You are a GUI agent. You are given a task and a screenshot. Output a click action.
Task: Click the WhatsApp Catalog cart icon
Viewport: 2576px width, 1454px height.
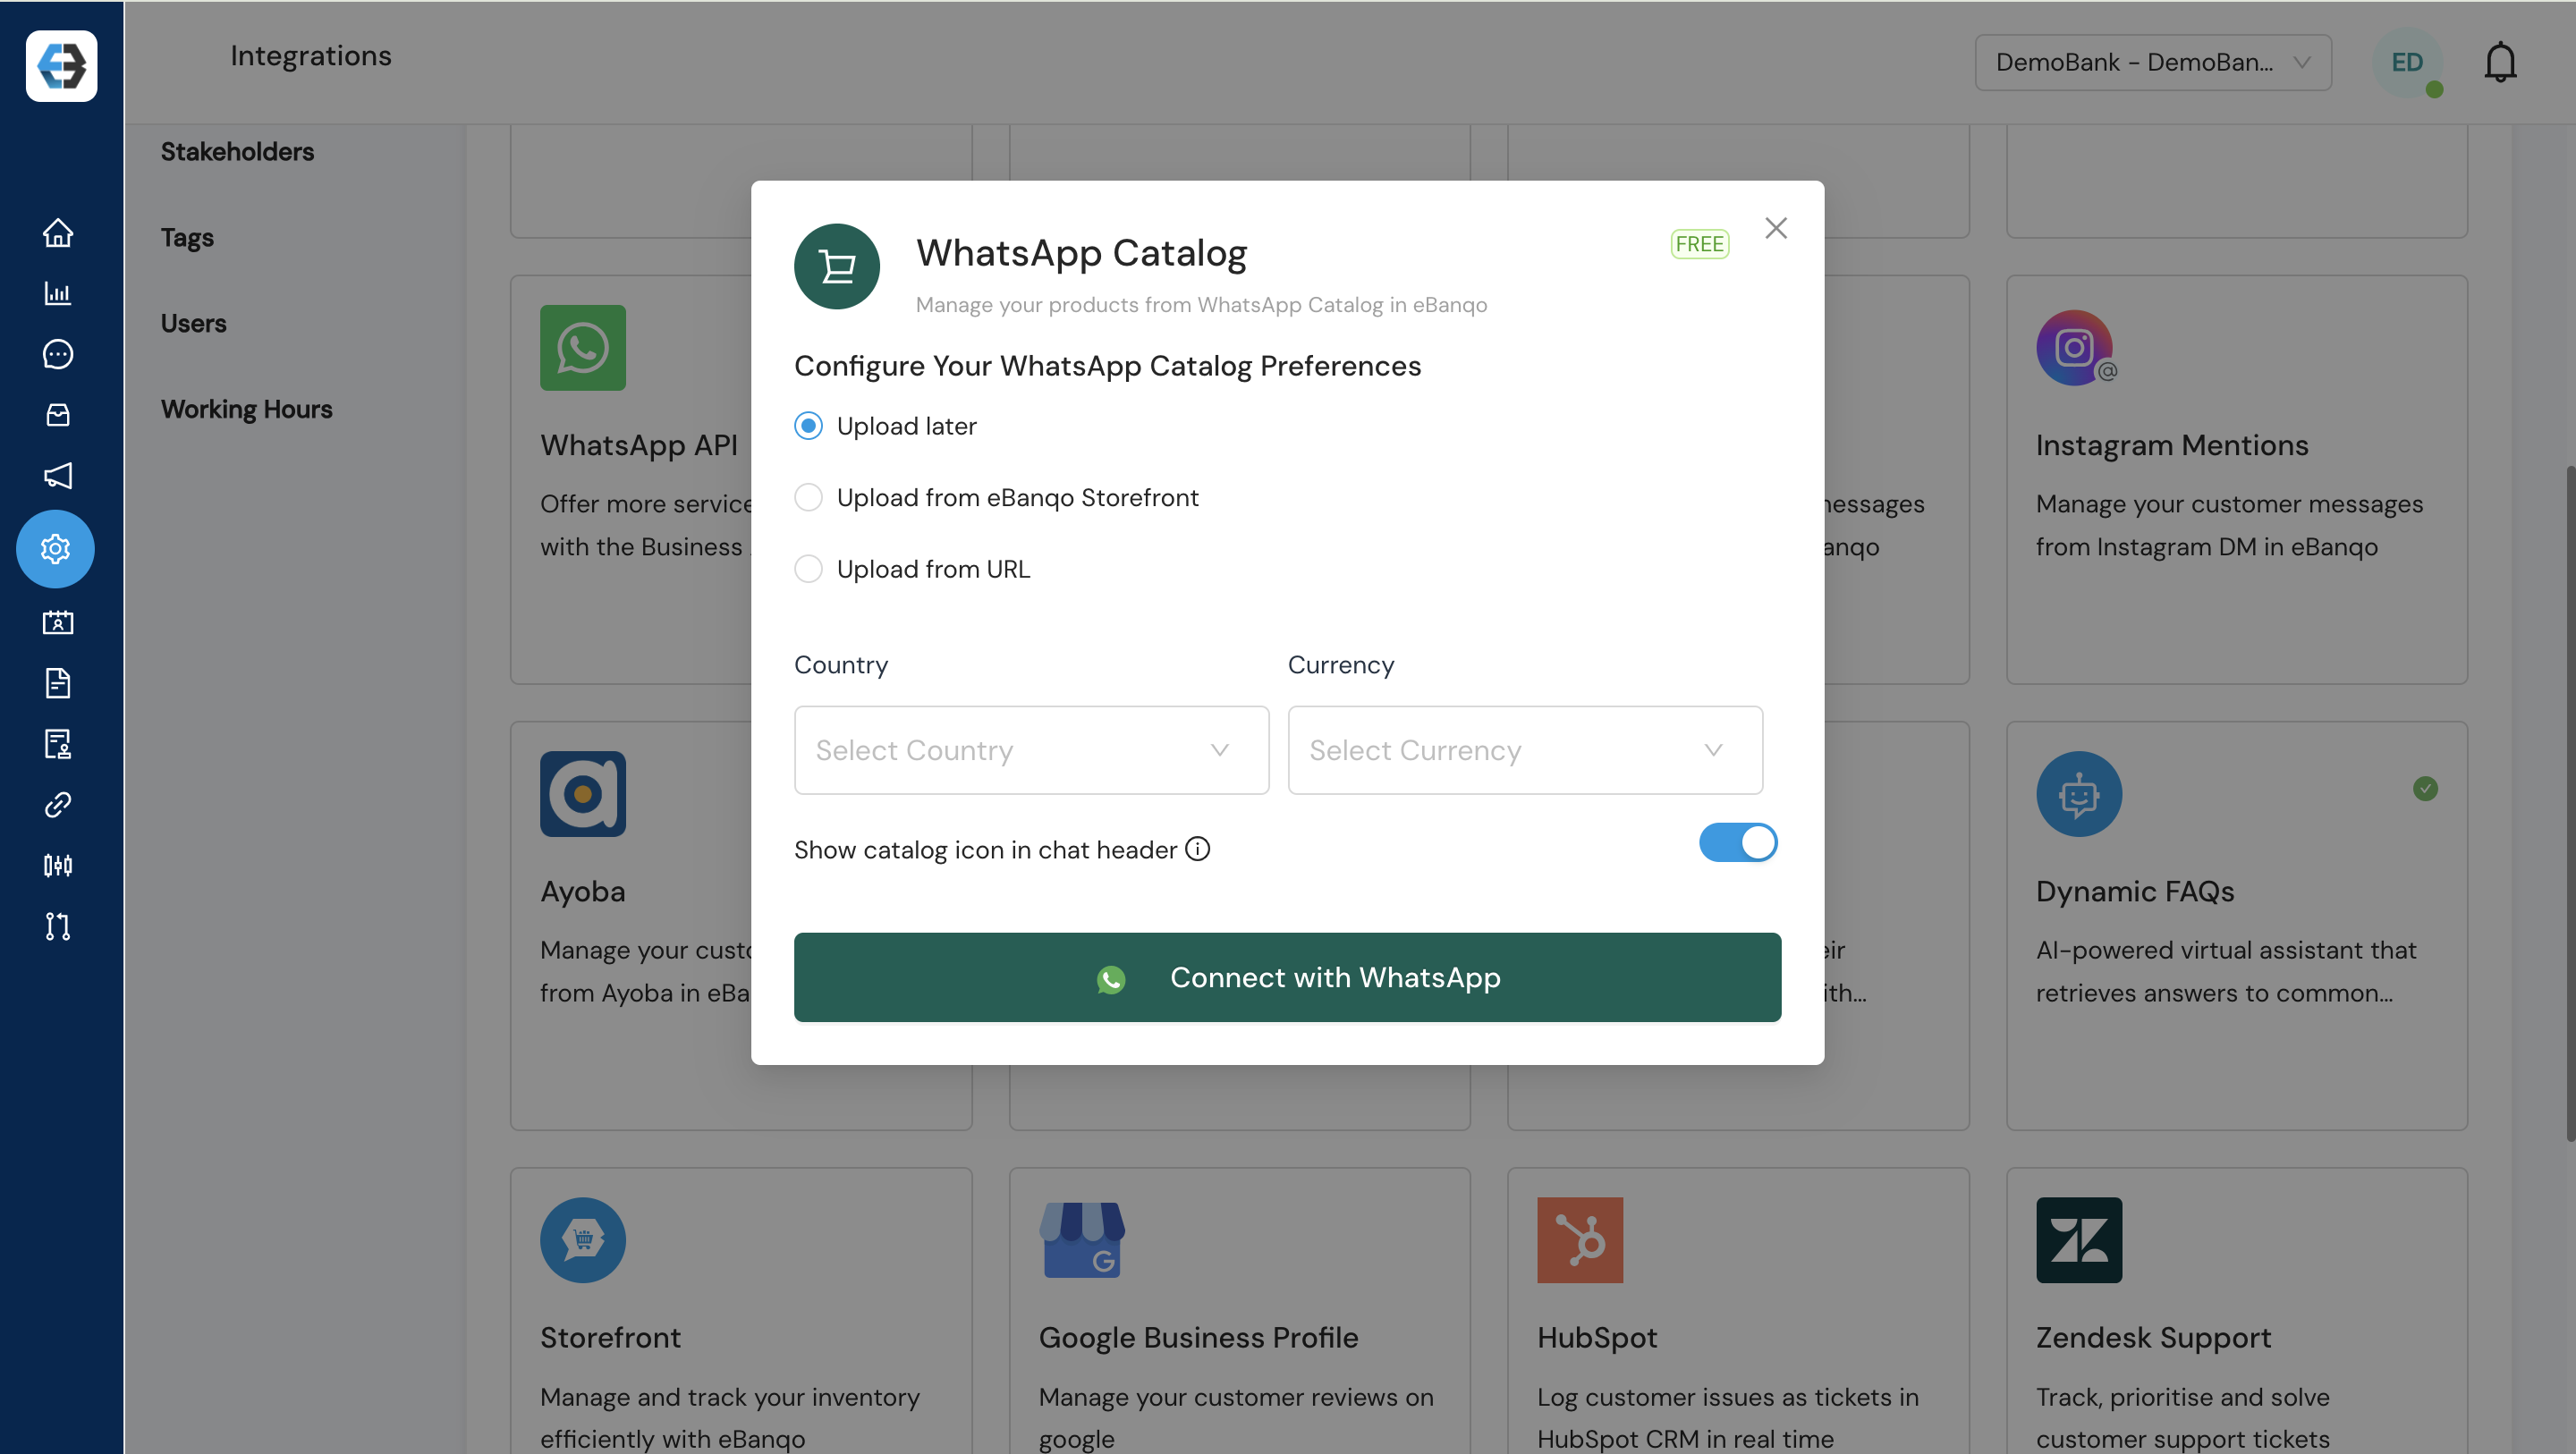click(837, 266)
